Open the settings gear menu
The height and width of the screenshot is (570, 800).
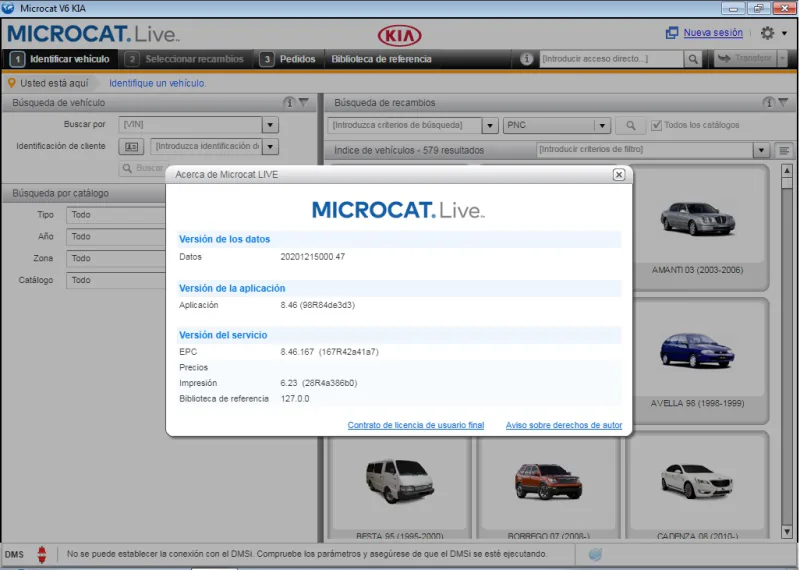tap(768, 33)
